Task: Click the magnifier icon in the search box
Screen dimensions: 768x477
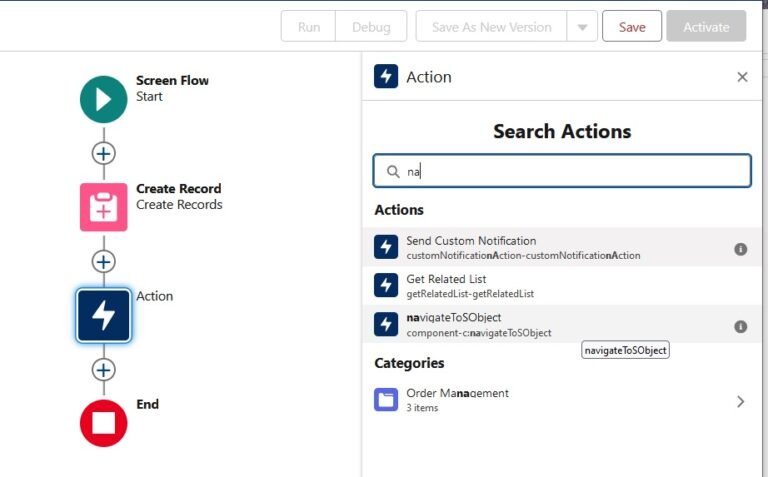Action: click(393, 171)
